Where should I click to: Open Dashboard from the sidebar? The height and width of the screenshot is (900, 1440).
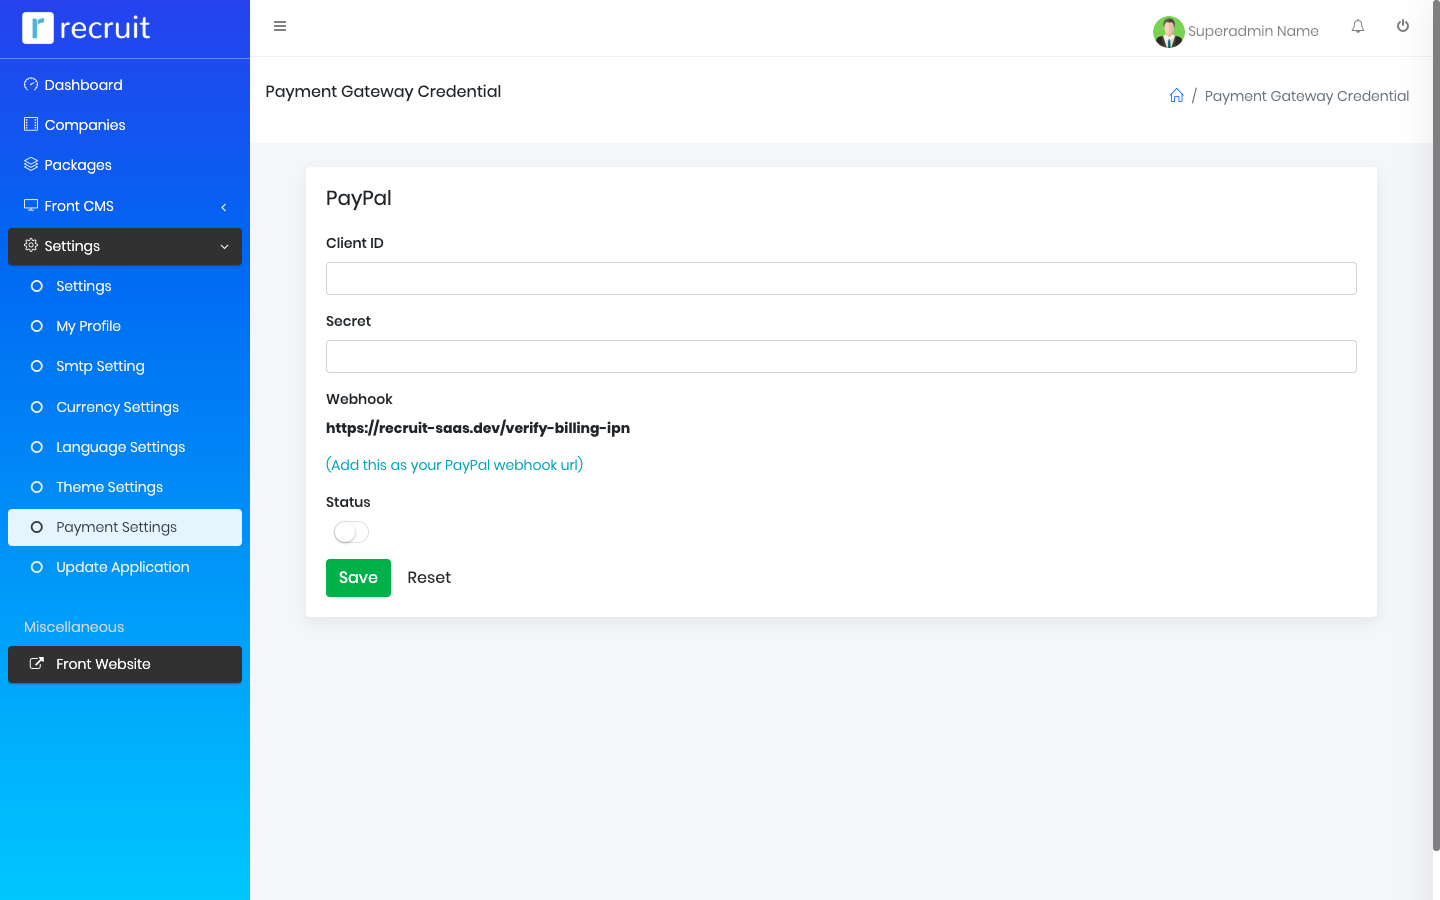[83, 85]
